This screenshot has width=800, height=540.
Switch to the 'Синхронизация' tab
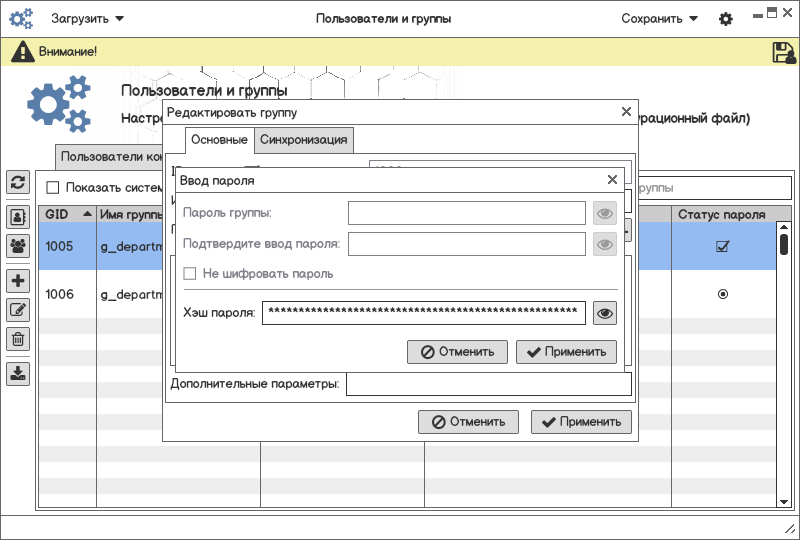pos(304,140)
